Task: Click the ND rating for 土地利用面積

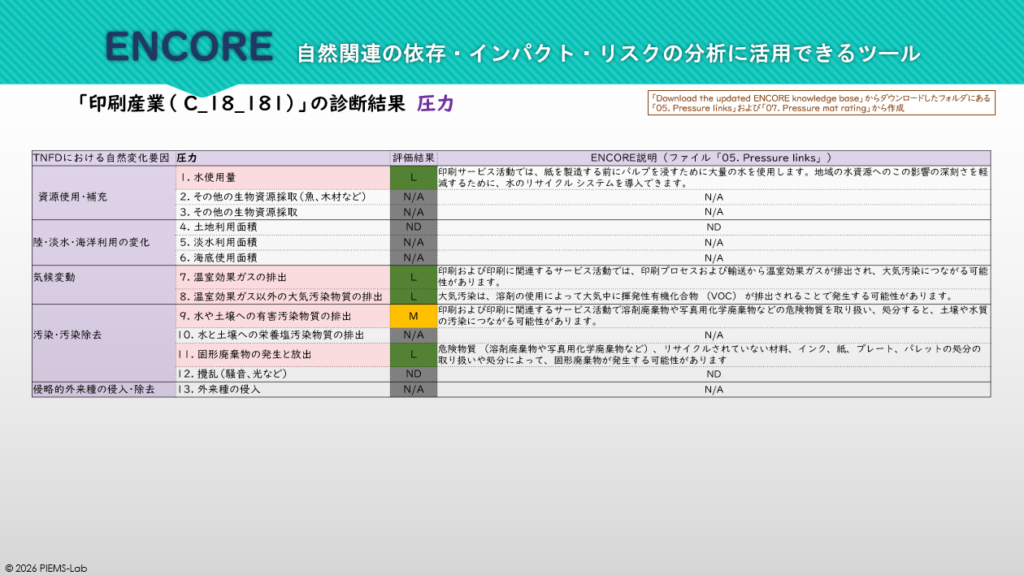Action: pos(412,227)
